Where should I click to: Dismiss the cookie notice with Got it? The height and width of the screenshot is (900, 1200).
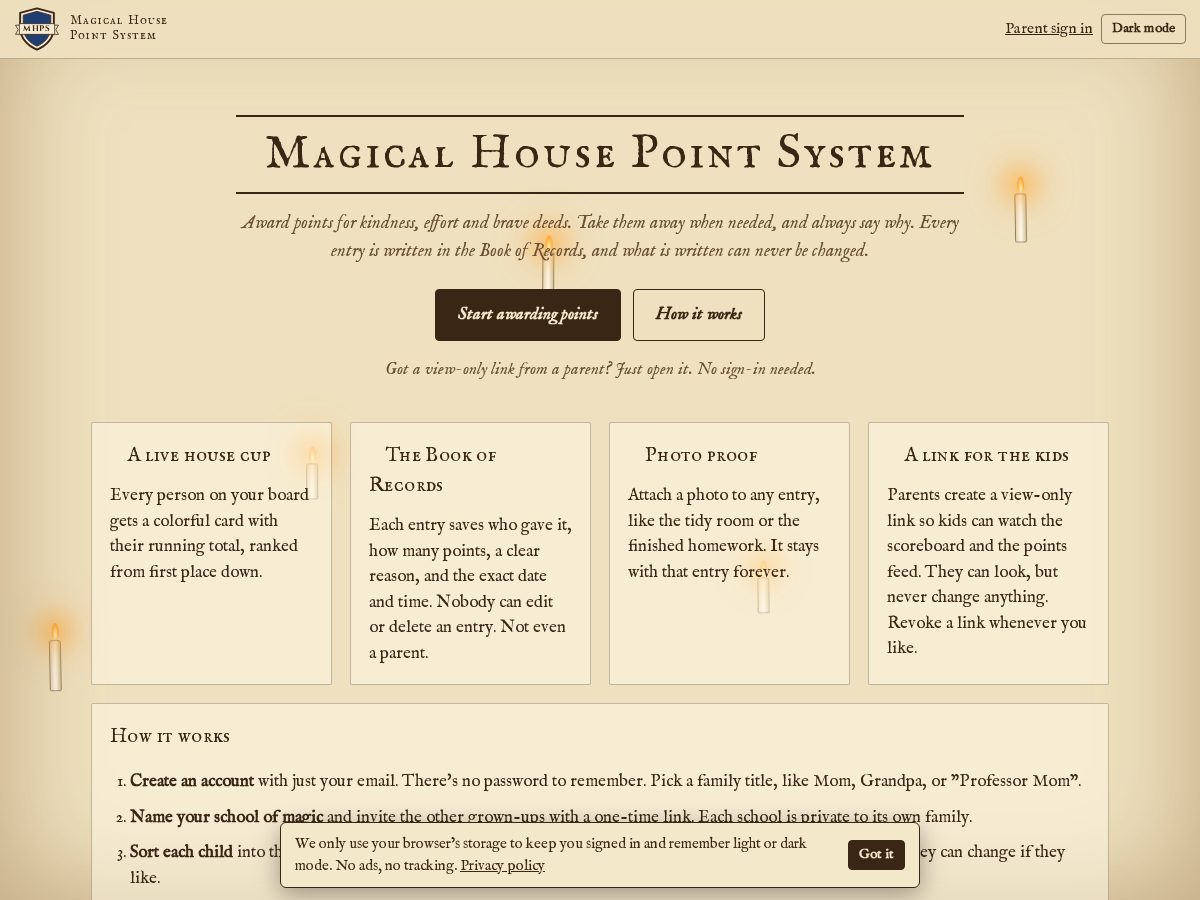pyautogui.click(x=876, y=854)
